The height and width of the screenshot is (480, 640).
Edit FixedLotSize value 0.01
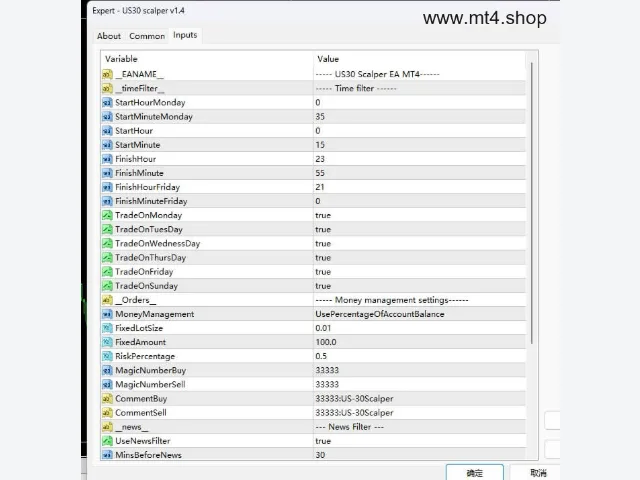[323, 328]
